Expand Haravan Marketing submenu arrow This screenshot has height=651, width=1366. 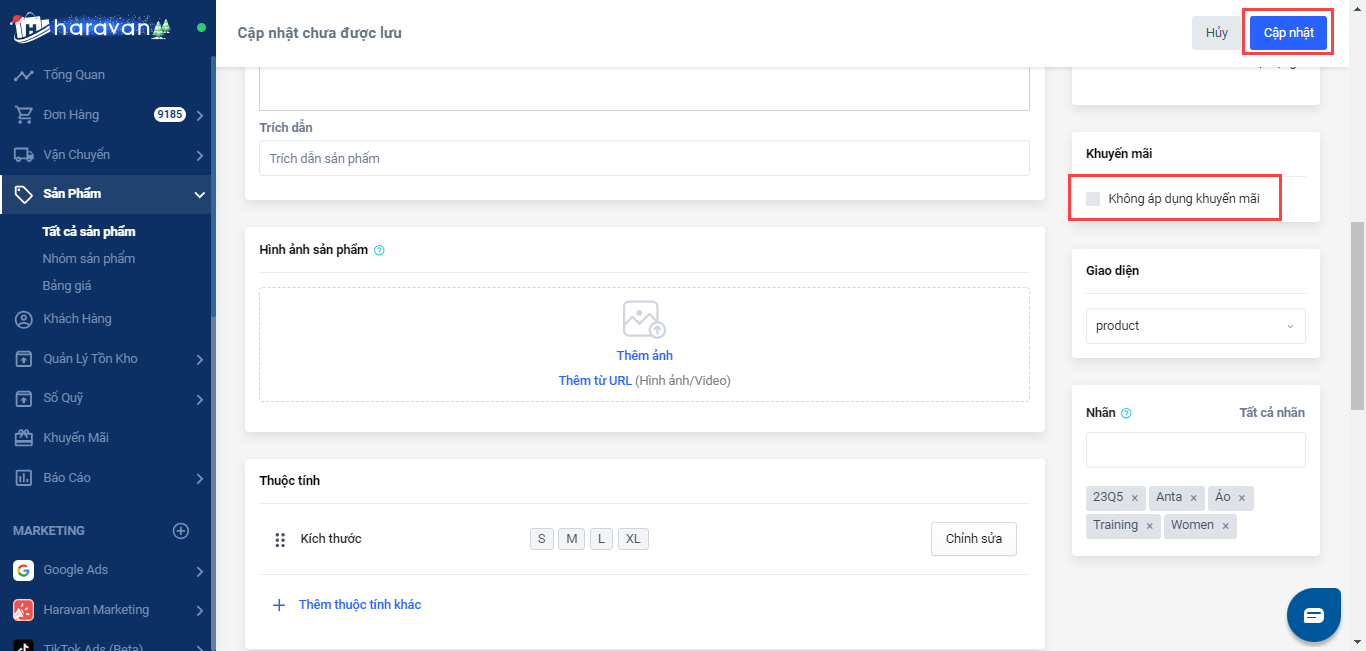pos(200,611)
